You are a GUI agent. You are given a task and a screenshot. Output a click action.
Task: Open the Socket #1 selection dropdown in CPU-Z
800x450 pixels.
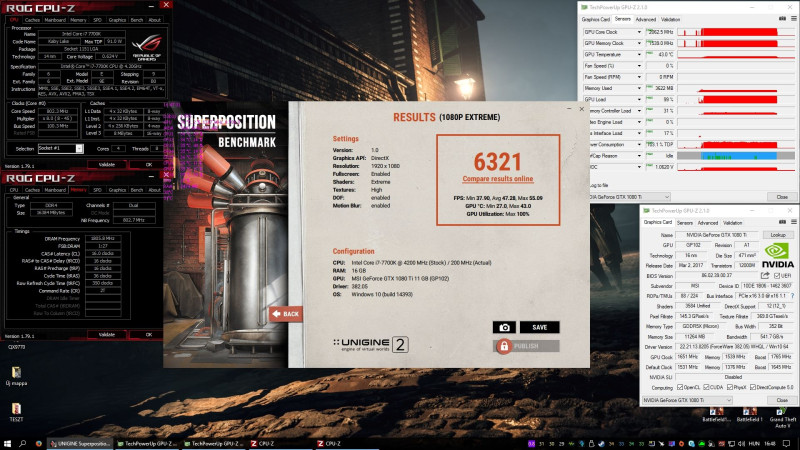pyautogui.click(x=60, y=148)
